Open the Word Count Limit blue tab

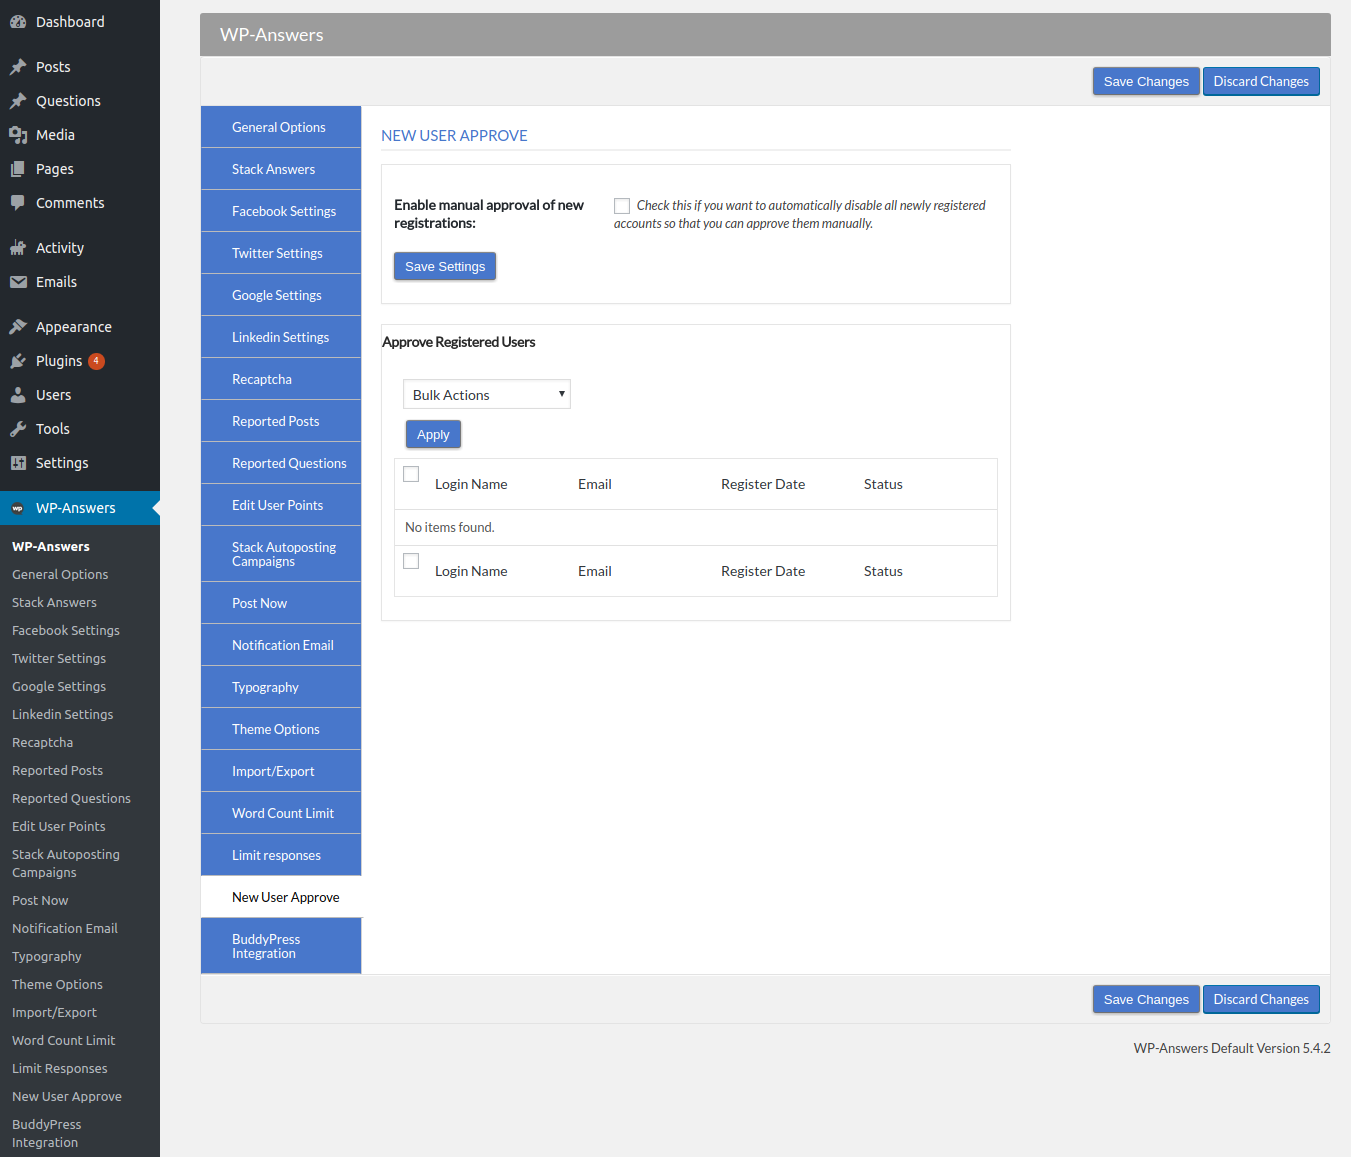281,813
